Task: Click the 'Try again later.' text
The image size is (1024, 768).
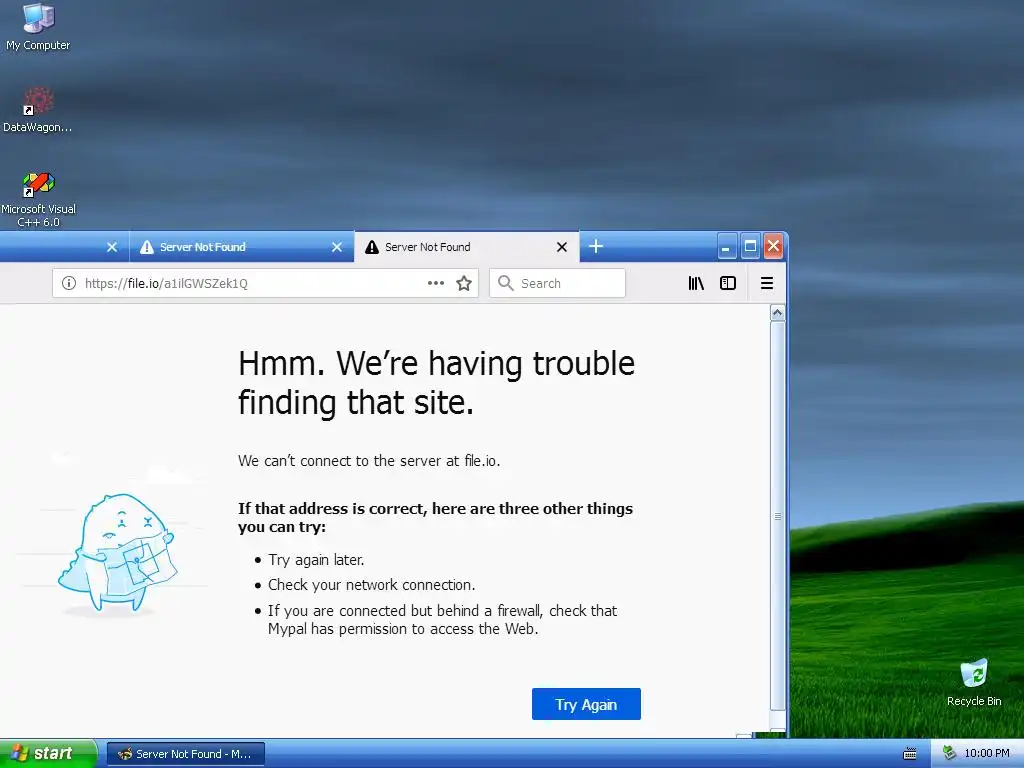Action: point(316,560)
